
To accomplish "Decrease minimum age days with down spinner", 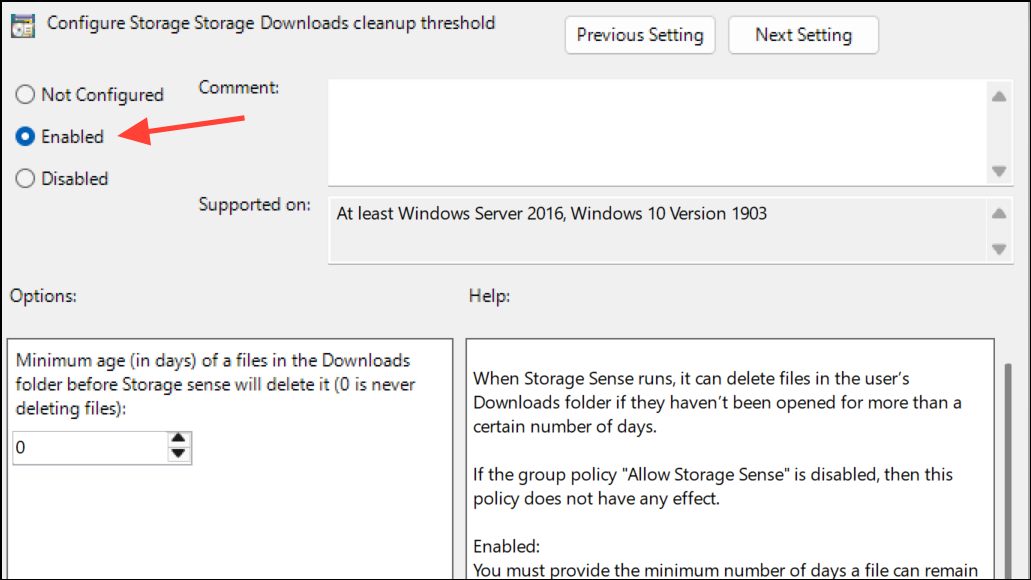I will point(179,455).
